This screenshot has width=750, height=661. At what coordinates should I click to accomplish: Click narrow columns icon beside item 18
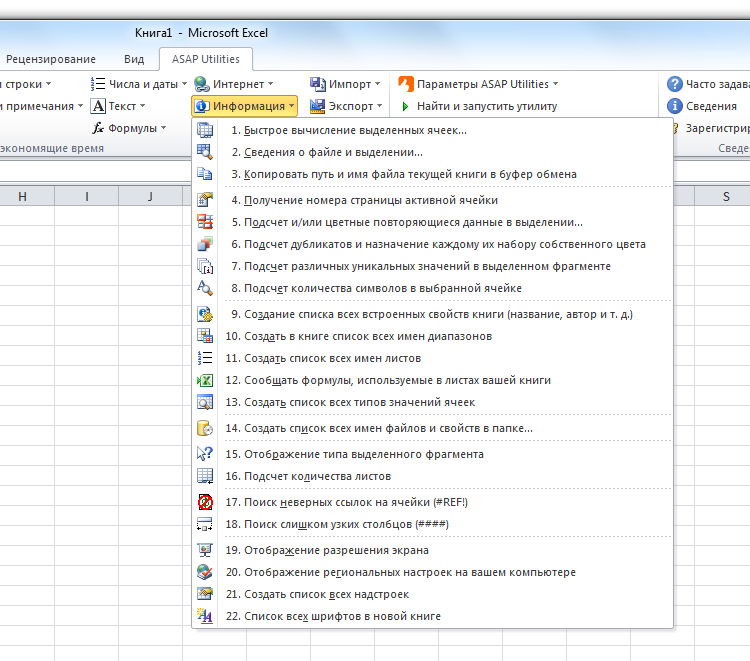(x=205, y=524)
